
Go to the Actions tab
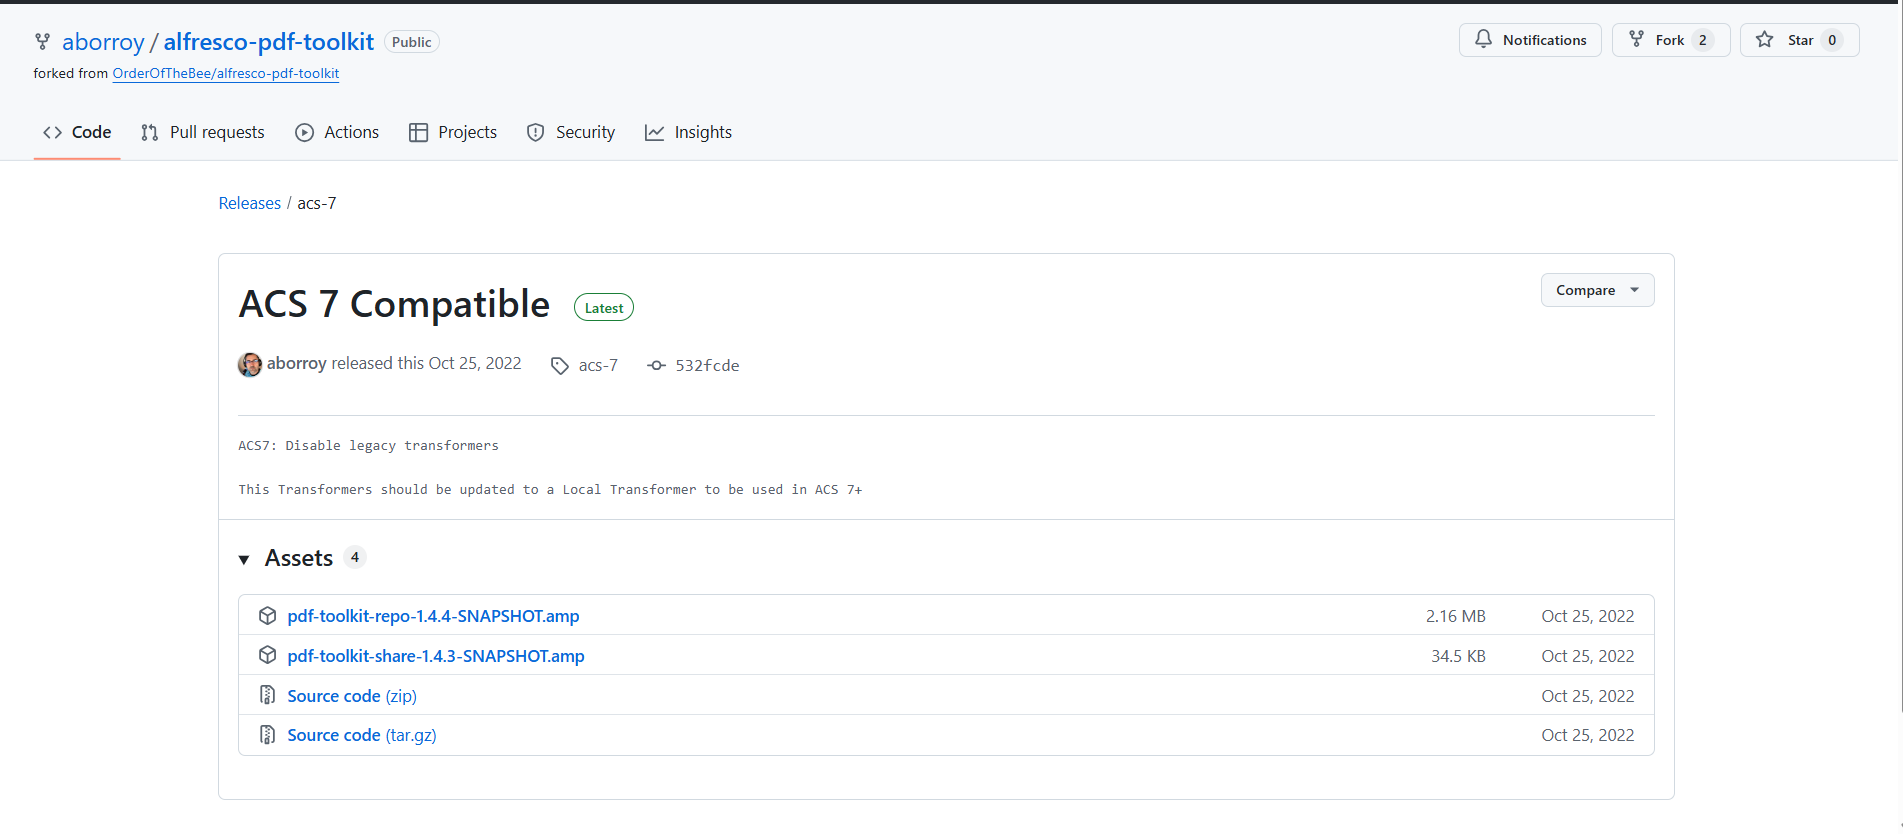[x=337, y=132]
